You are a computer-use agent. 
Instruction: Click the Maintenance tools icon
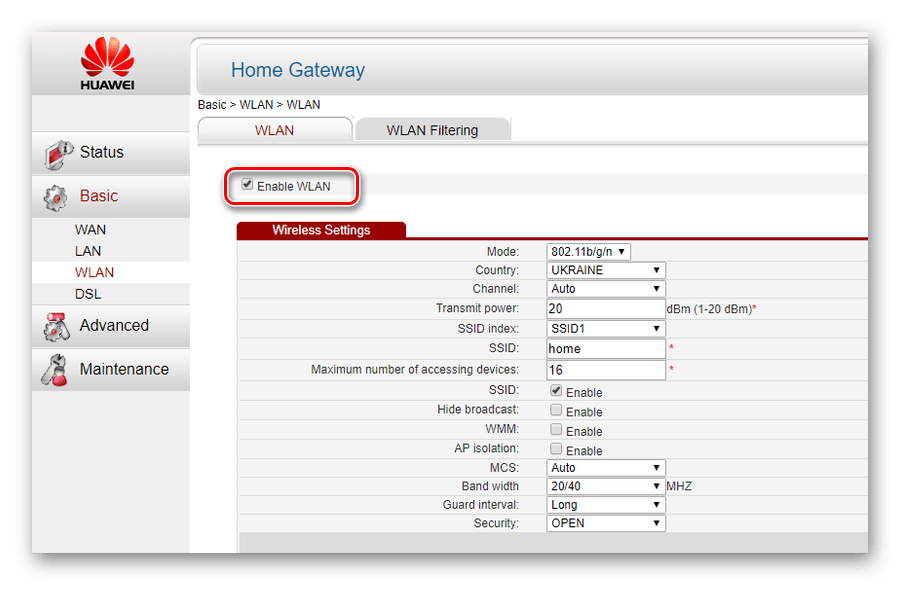coord(55,370)
